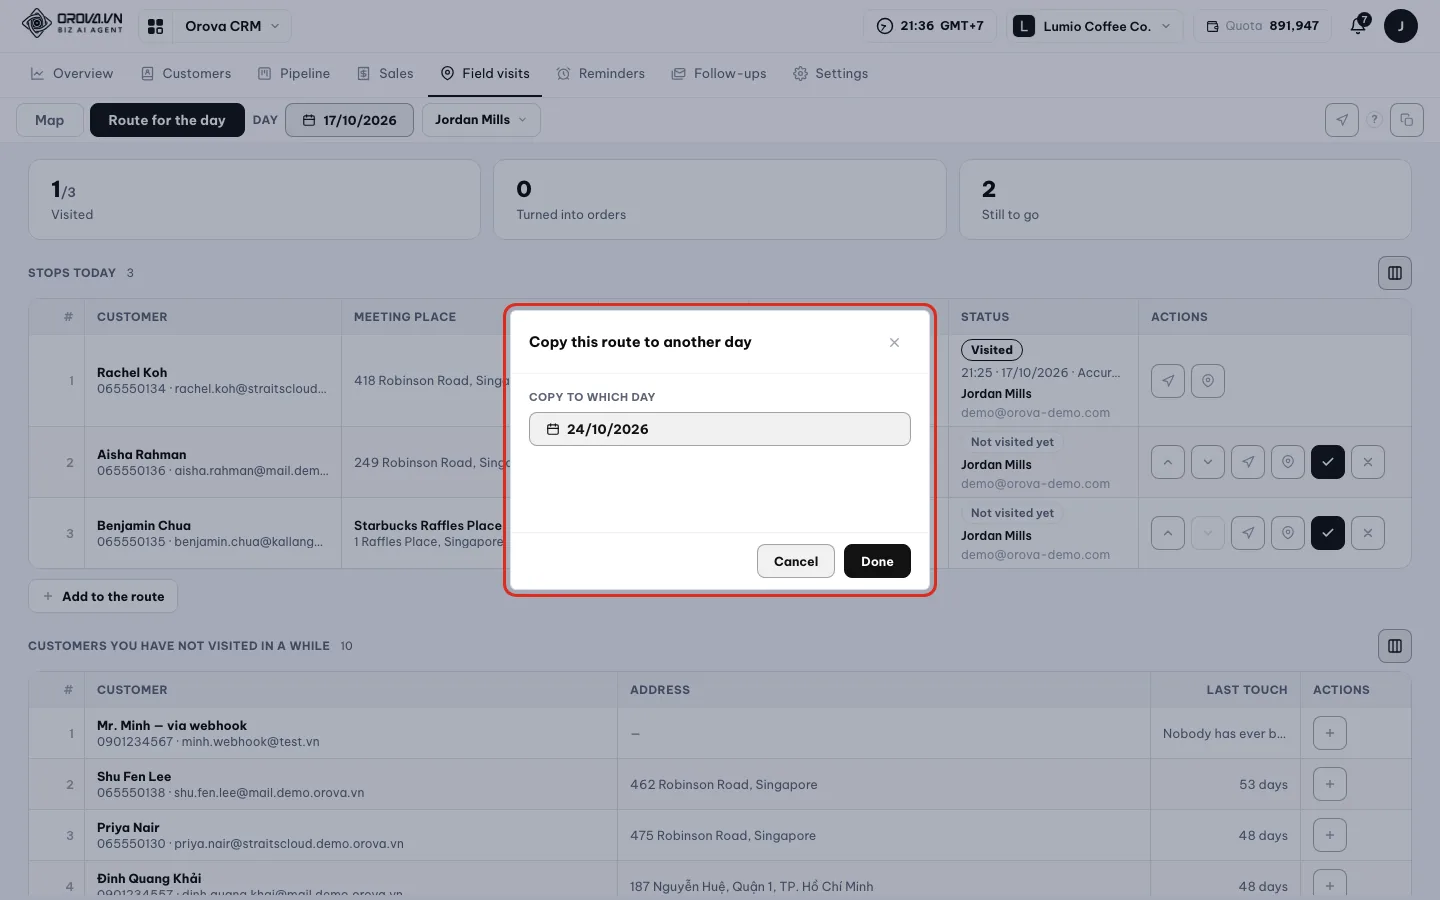Click the 21:36 GMT+7 clock
Viewport: 1440px width, 900px height.
click(x=929, y=26)
